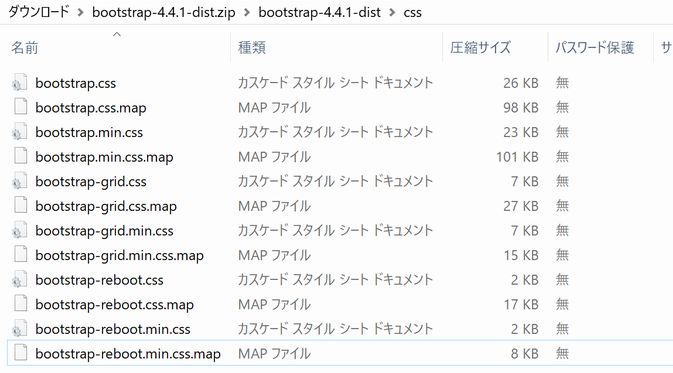The width and height of the screenshot is (673, 373).
Task: Click the 17 KB compressed size value
Action: tap(521, 304)
